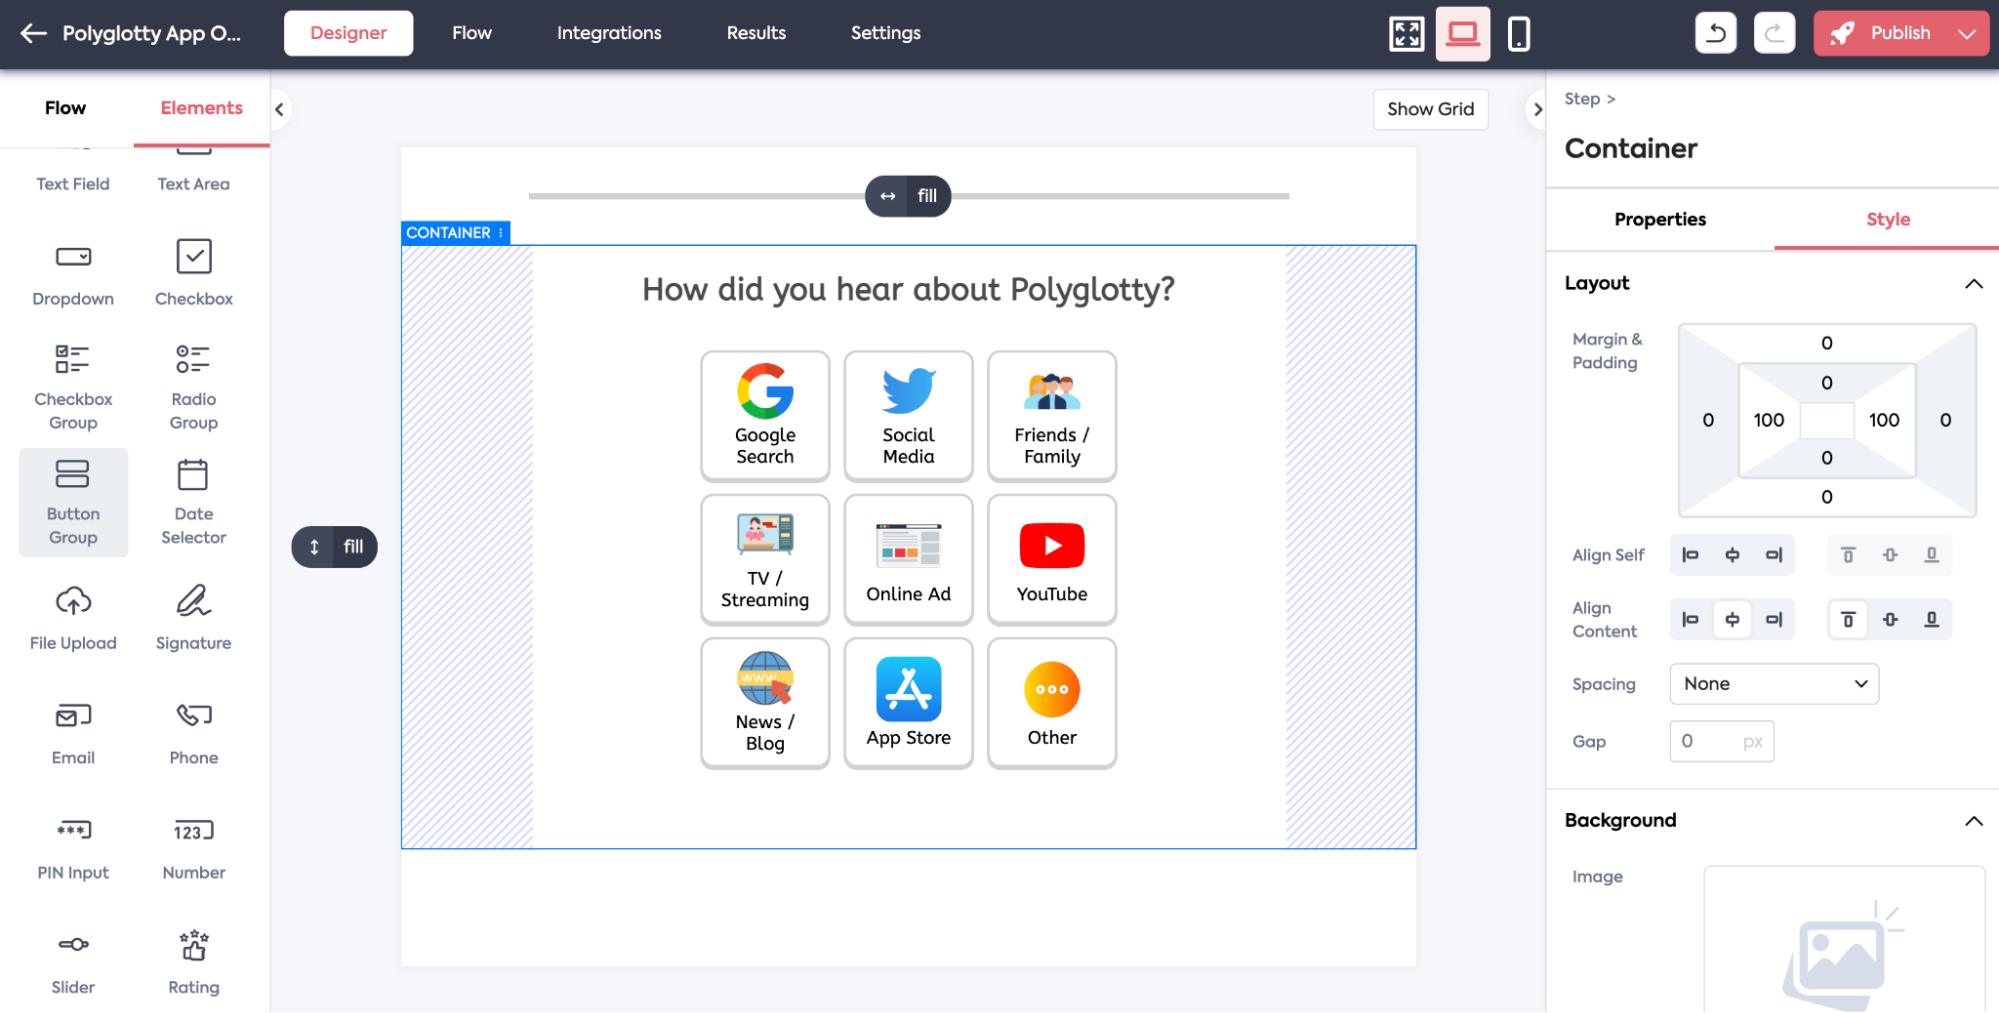Click the horizontal fill slider handle
1999x1013 pixels.
point(907,196)
